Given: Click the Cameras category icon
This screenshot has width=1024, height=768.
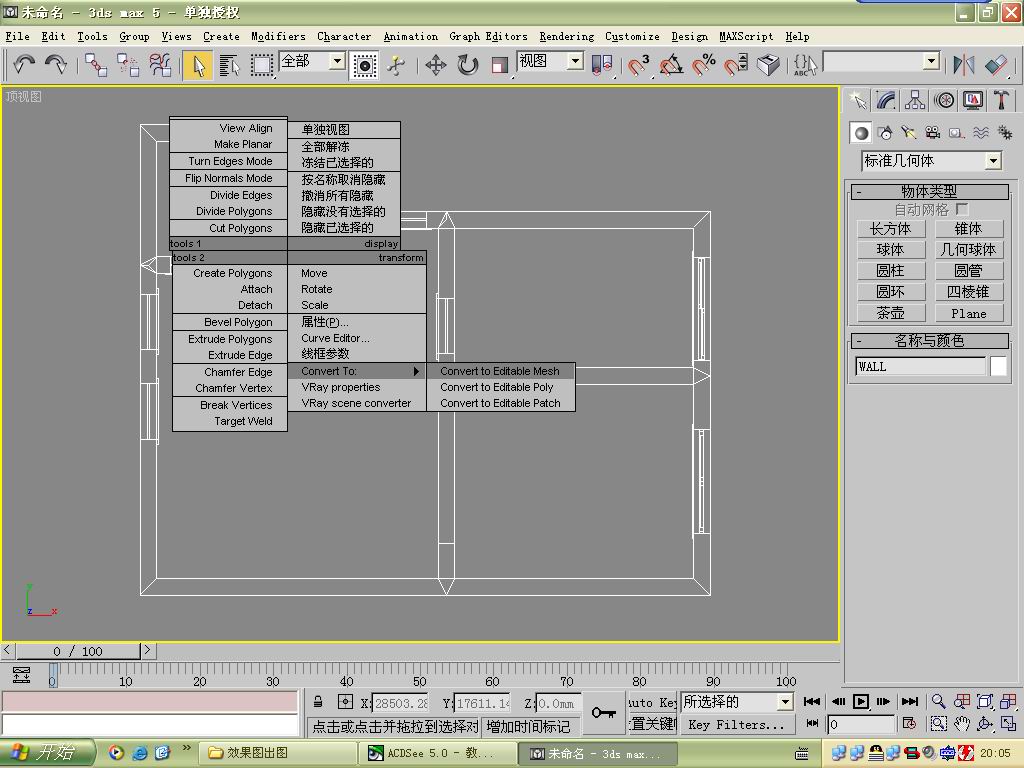Looking at the screenshot, I should [x=932, y=133].
